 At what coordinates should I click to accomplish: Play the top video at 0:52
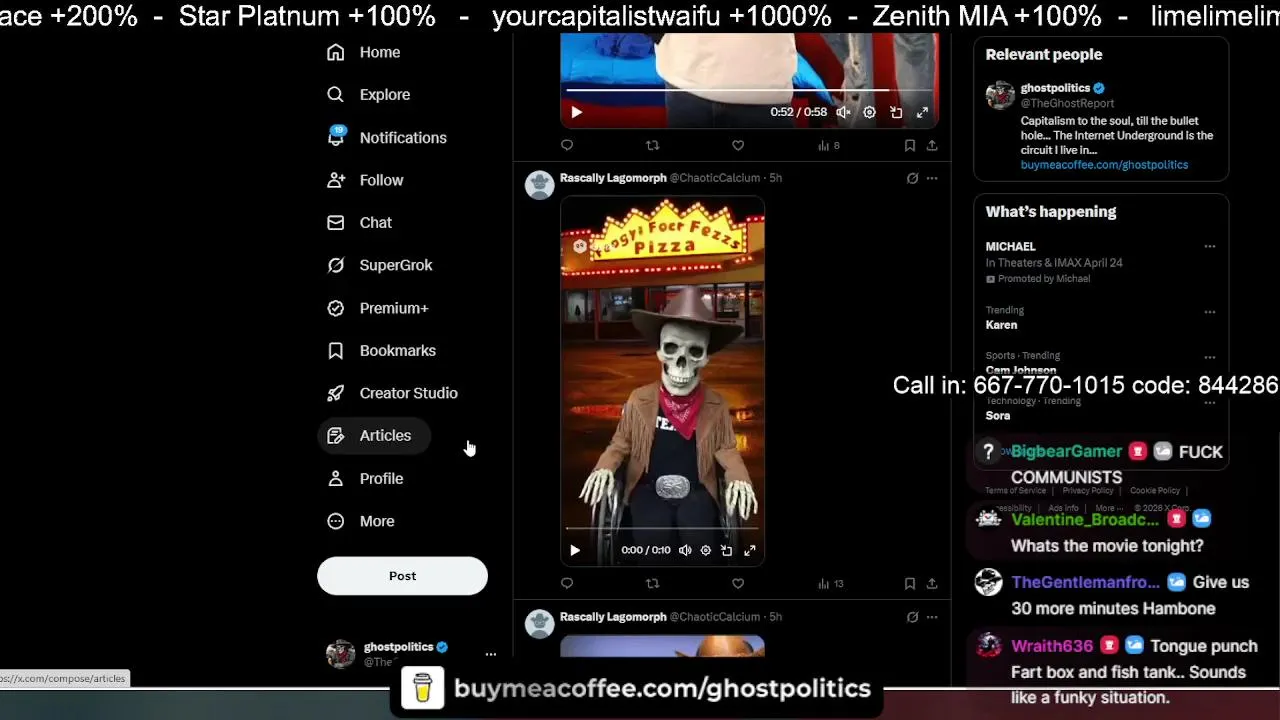(576, 112)
